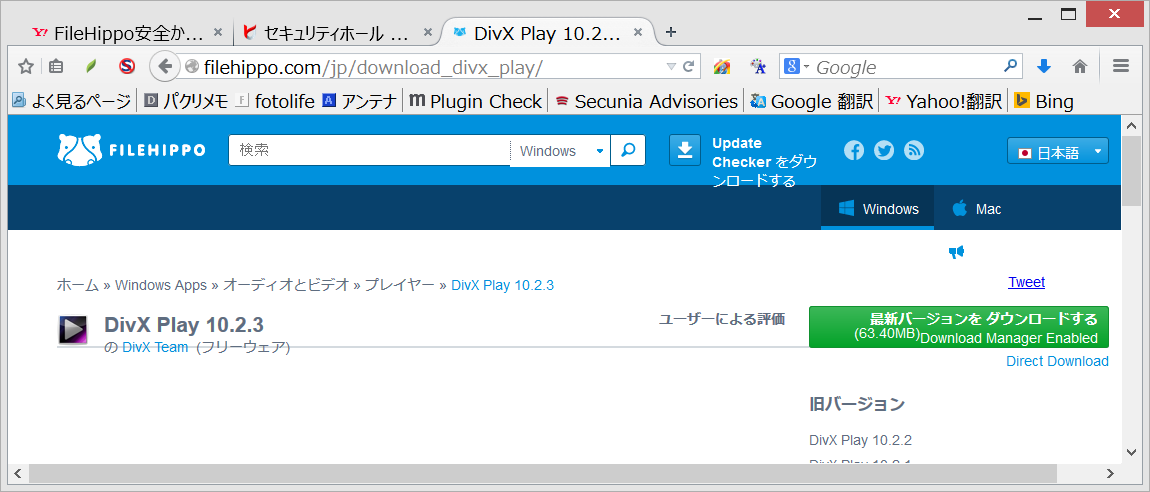Go back with the back arrow button
Viewport: 1150px width, 492px height.
tap(165, 67)
